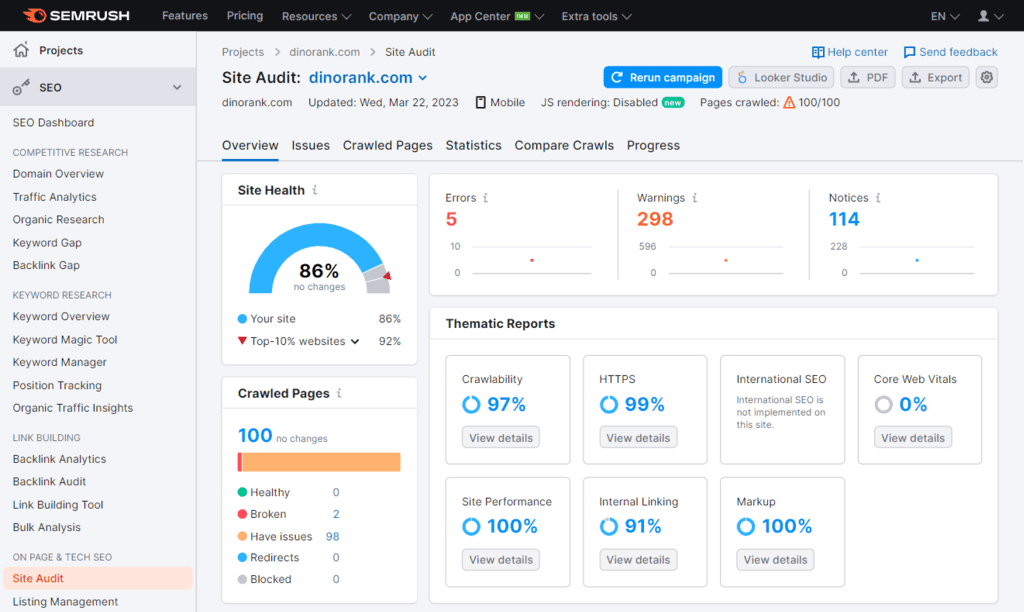This screenshot has width=1024, height=612.
Task: Open Position Tracking in sidebar
Action: pyautogui.click(x=57, y=385)
